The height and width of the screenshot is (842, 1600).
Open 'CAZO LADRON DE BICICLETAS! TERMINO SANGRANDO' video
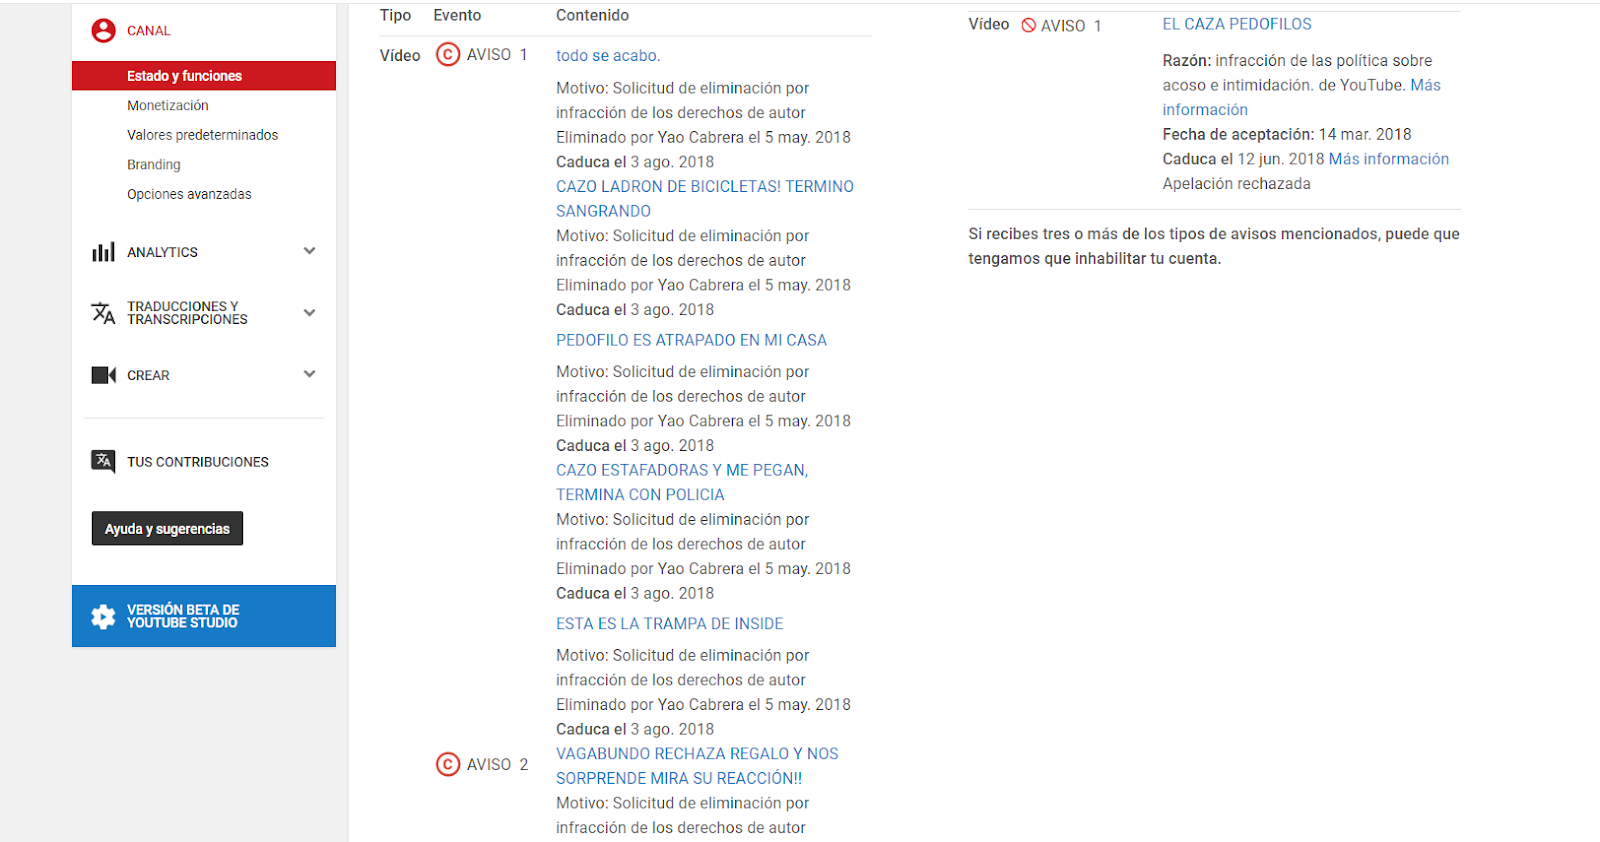tap(705, 199)
